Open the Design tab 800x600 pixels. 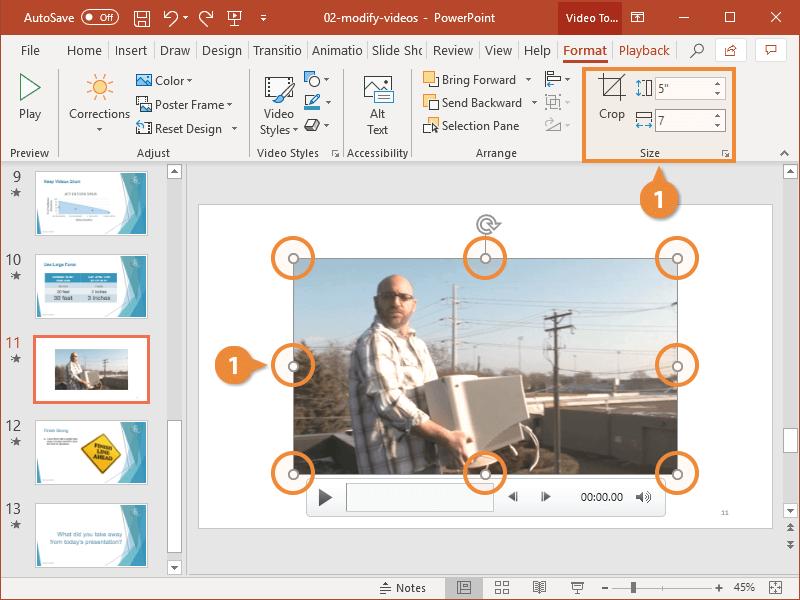[x=222, y=51]
